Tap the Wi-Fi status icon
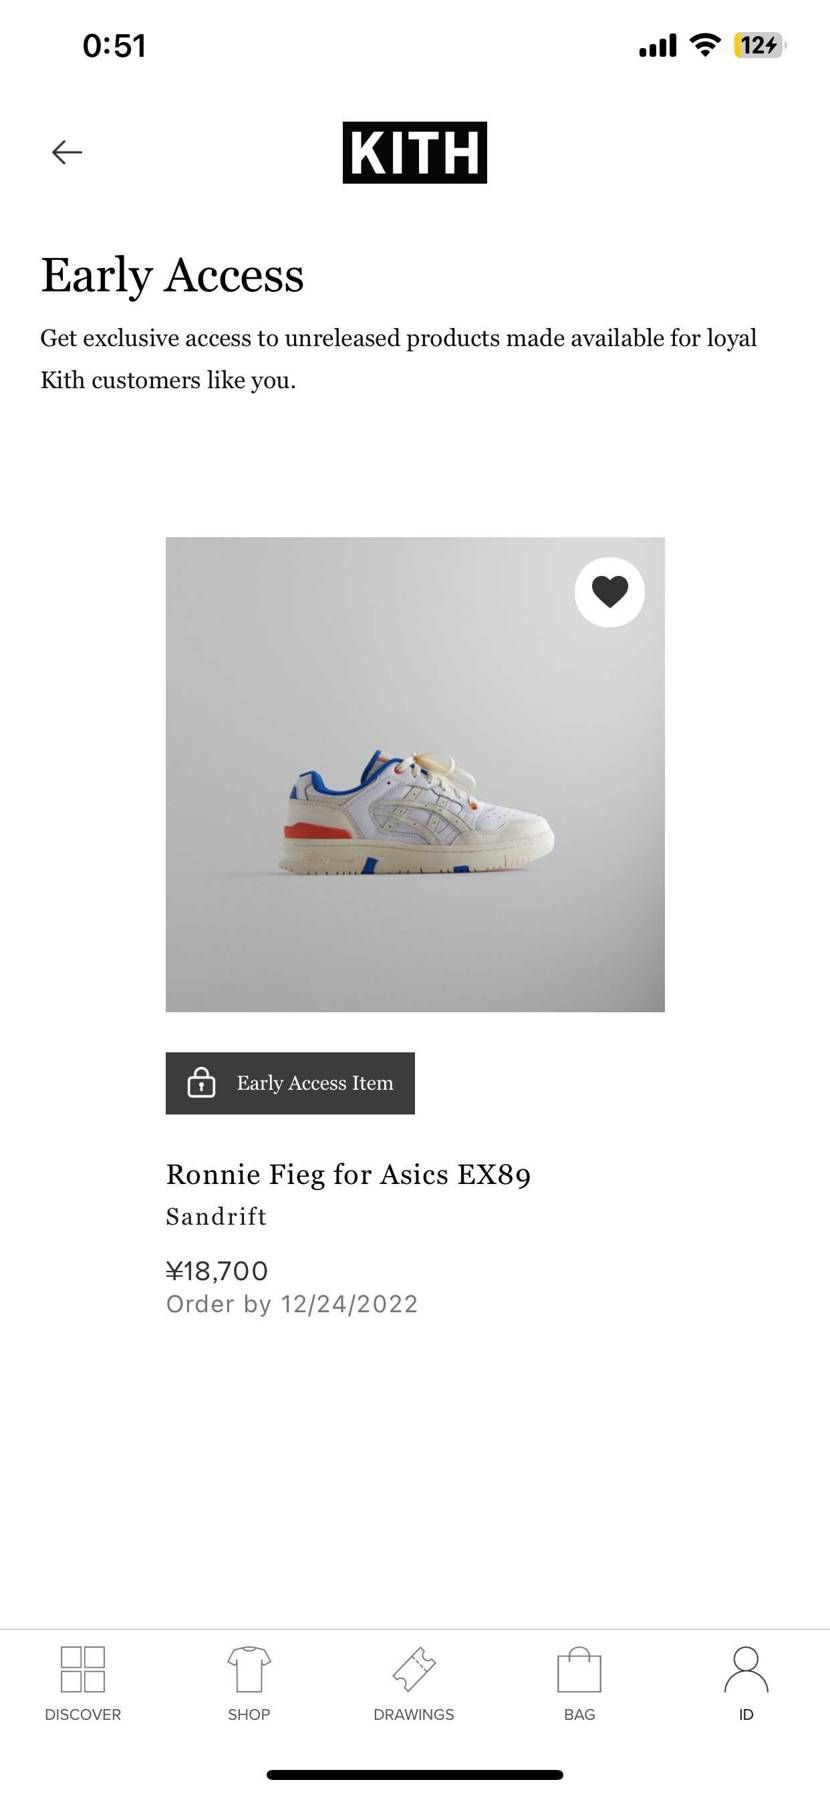The height and width of the screenshot is (1796, 830). pyautogui.click(x=705, y=45)
